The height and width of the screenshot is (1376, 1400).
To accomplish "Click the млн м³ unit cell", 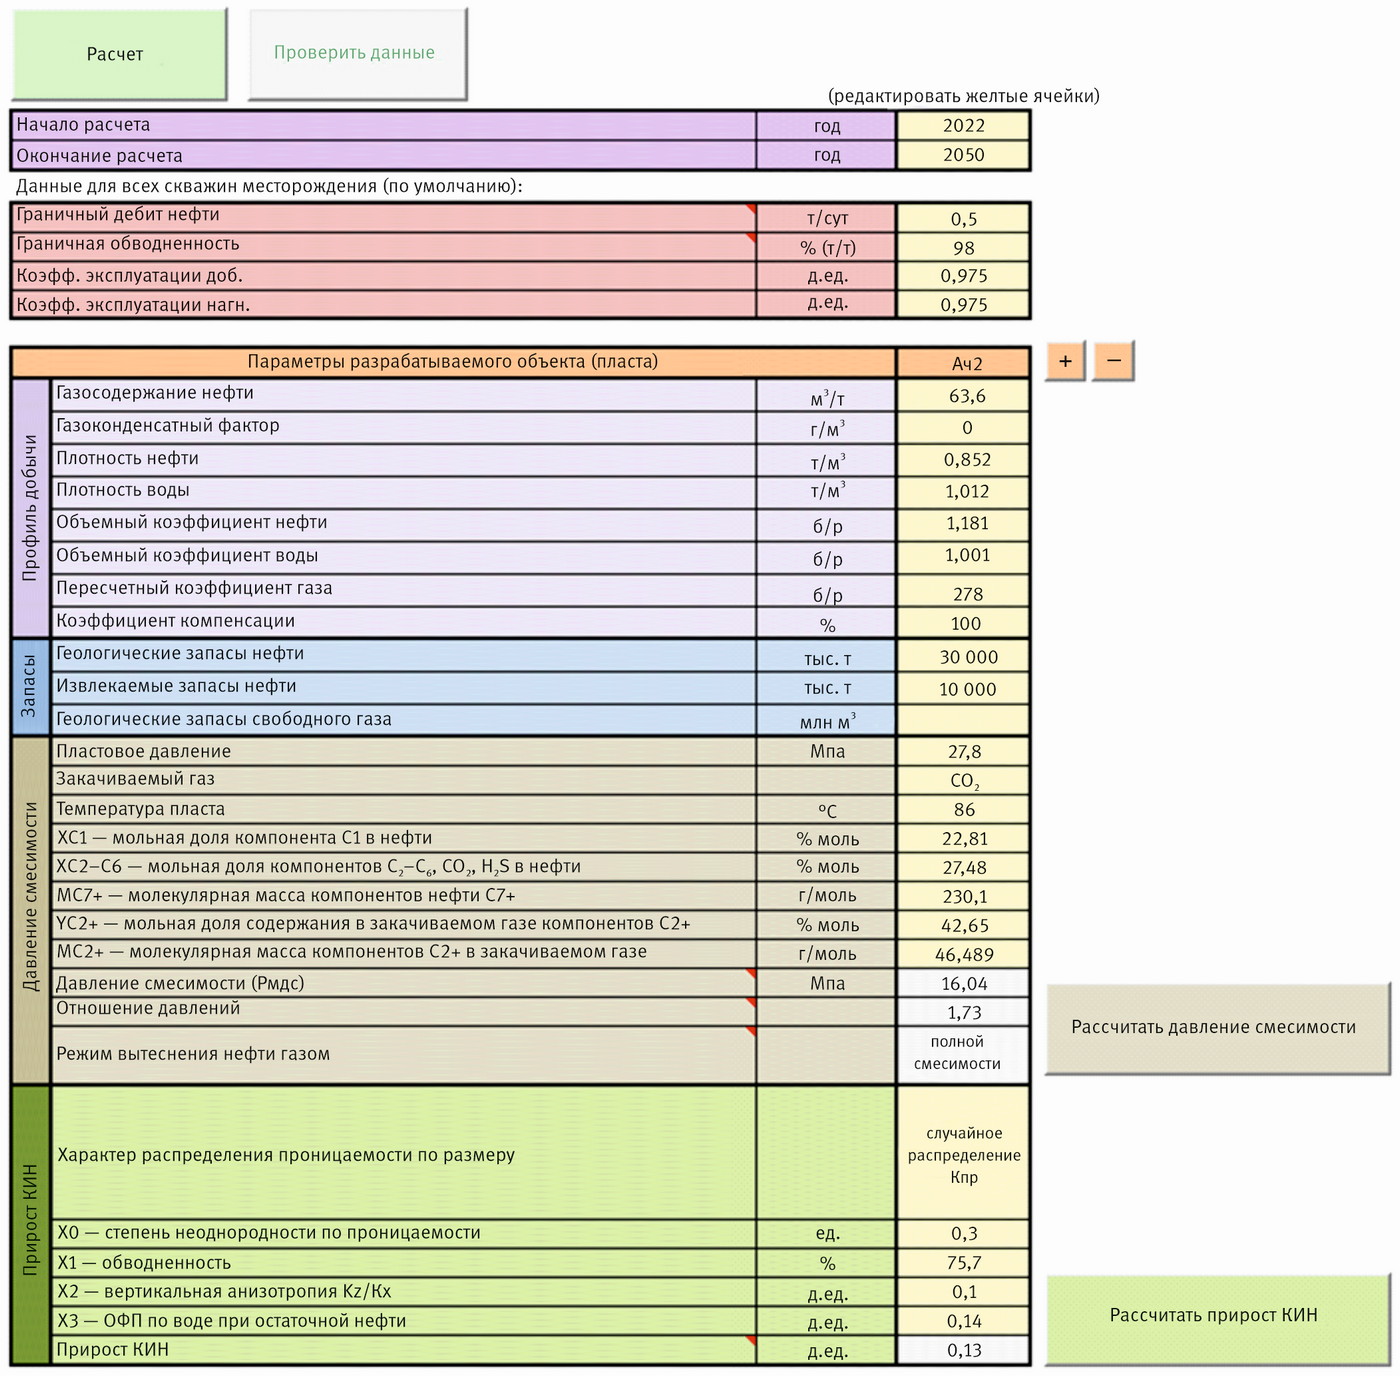I will (826, 720).
